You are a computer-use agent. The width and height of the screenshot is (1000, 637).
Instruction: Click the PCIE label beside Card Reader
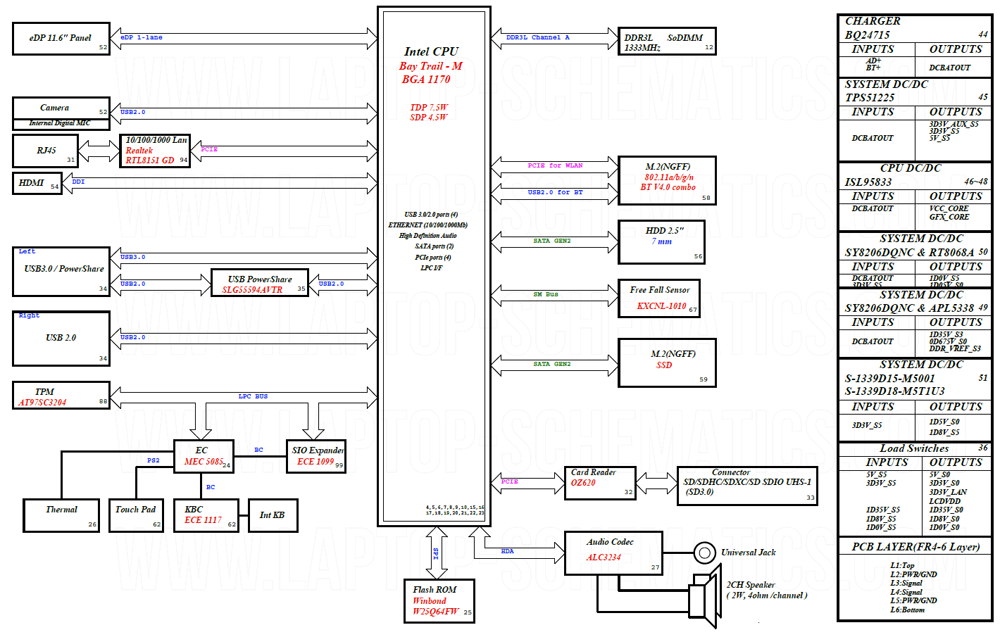[x=510, y=482]
